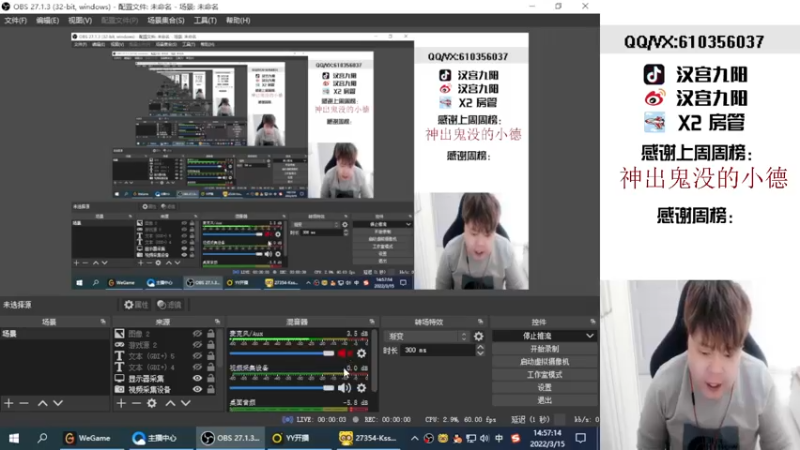The image size is (800, 450).
Task: Expand the 停止推流 dropdown arrow
Action: 590,336
